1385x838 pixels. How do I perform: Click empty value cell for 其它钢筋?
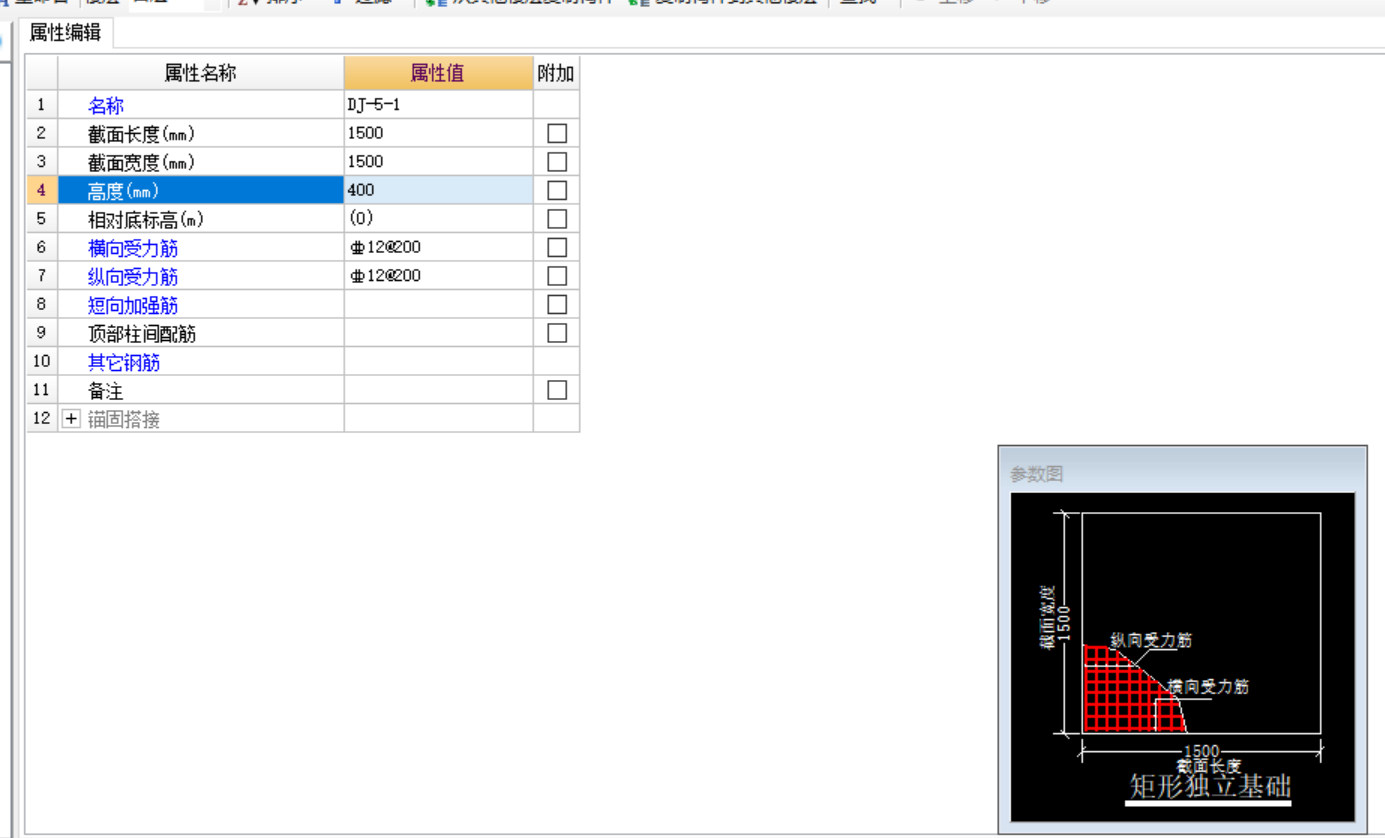pyautogui.click(x=438, y=361)
